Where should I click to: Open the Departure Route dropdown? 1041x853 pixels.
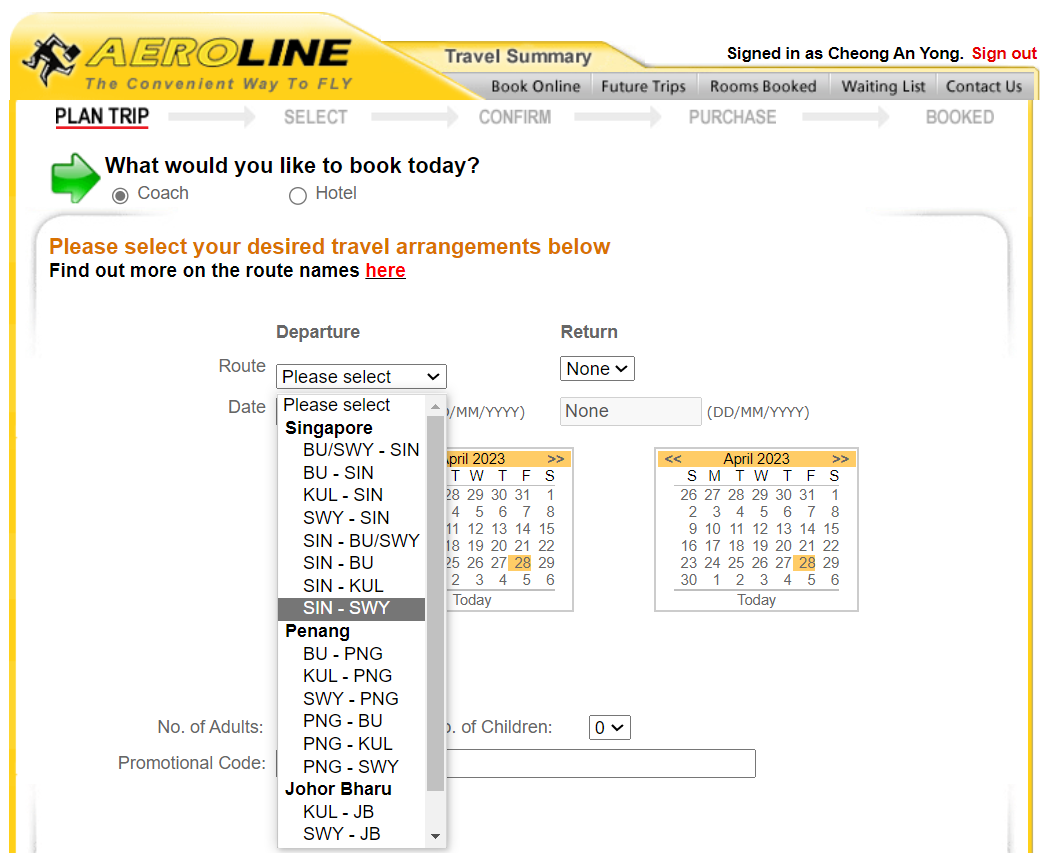point(361,376)
